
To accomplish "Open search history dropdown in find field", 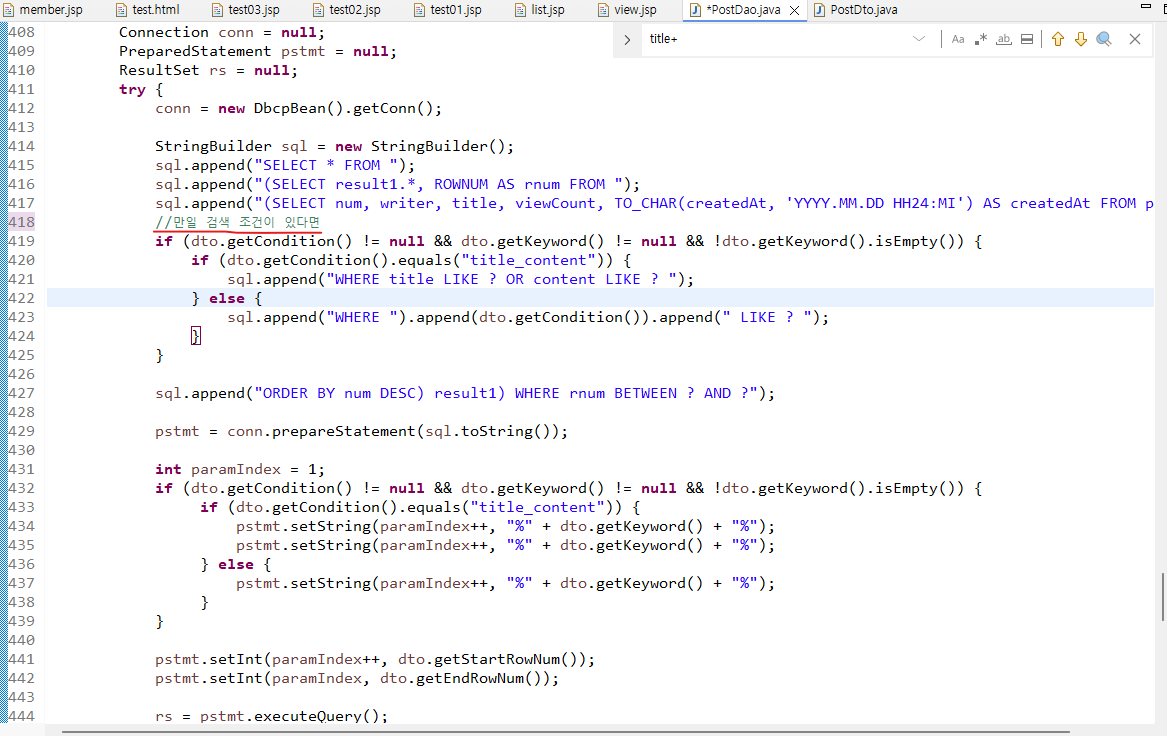I will [x=919, y=39].
